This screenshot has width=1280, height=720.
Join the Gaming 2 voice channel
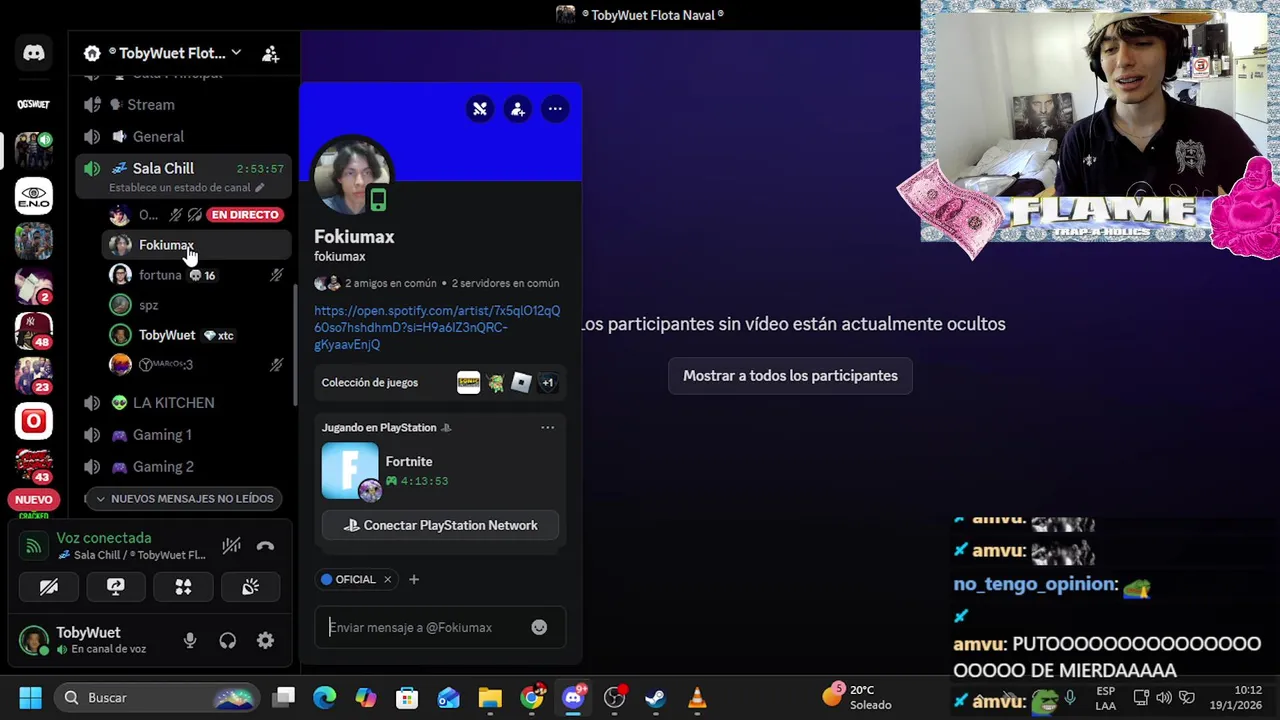point(184,466)
